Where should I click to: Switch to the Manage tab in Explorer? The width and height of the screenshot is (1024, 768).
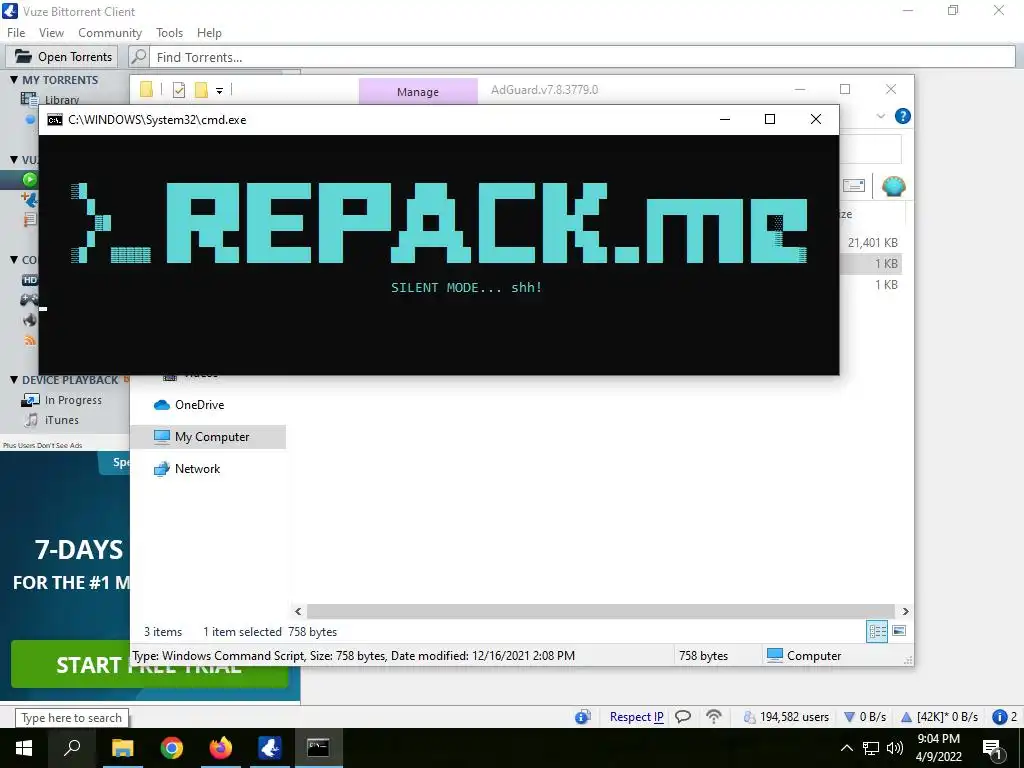(418, 92)
